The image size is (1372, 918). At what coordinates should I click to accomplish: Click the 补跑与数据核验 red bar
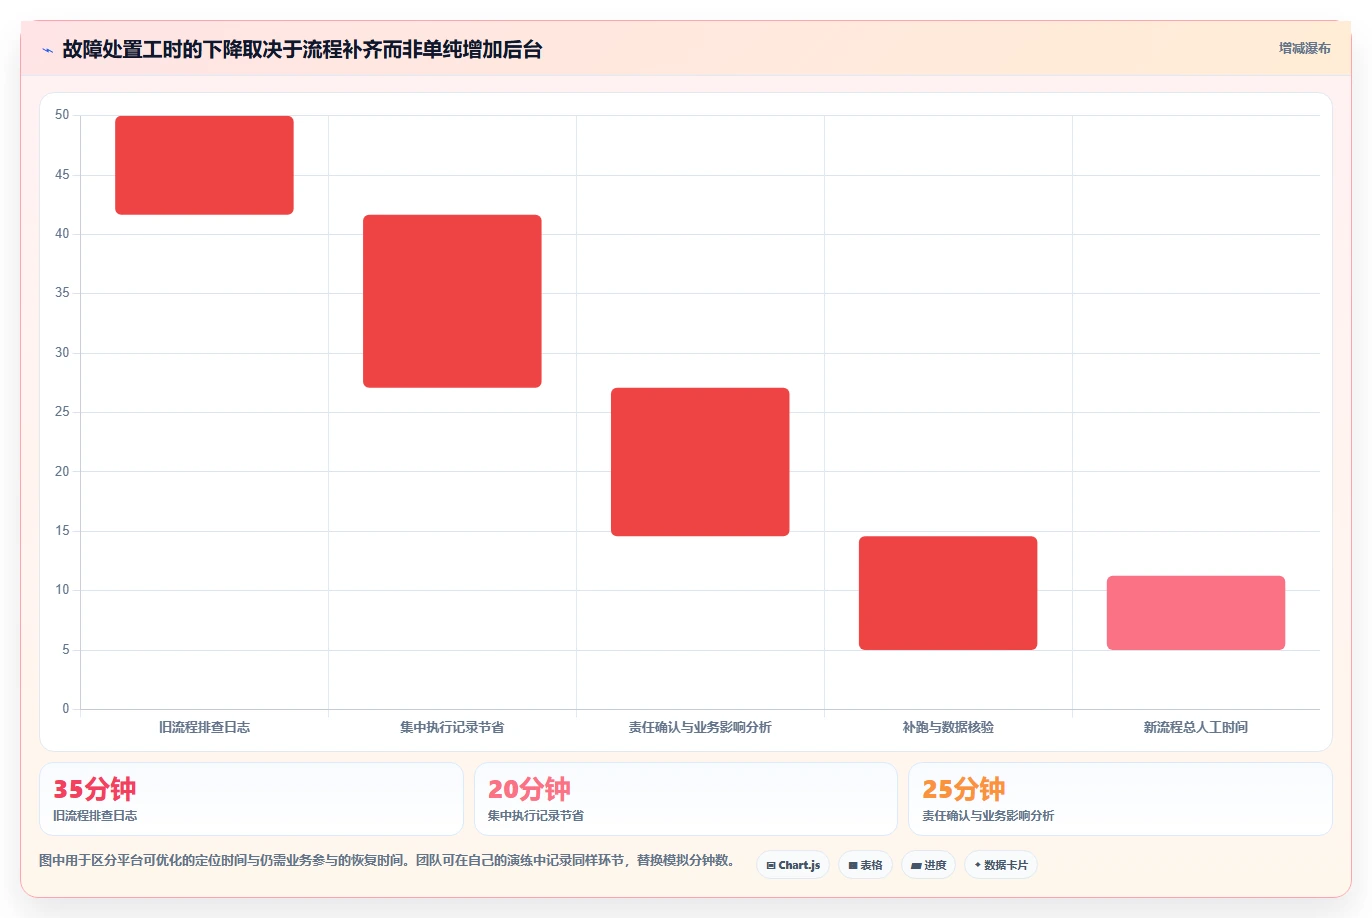click(948, 593)
